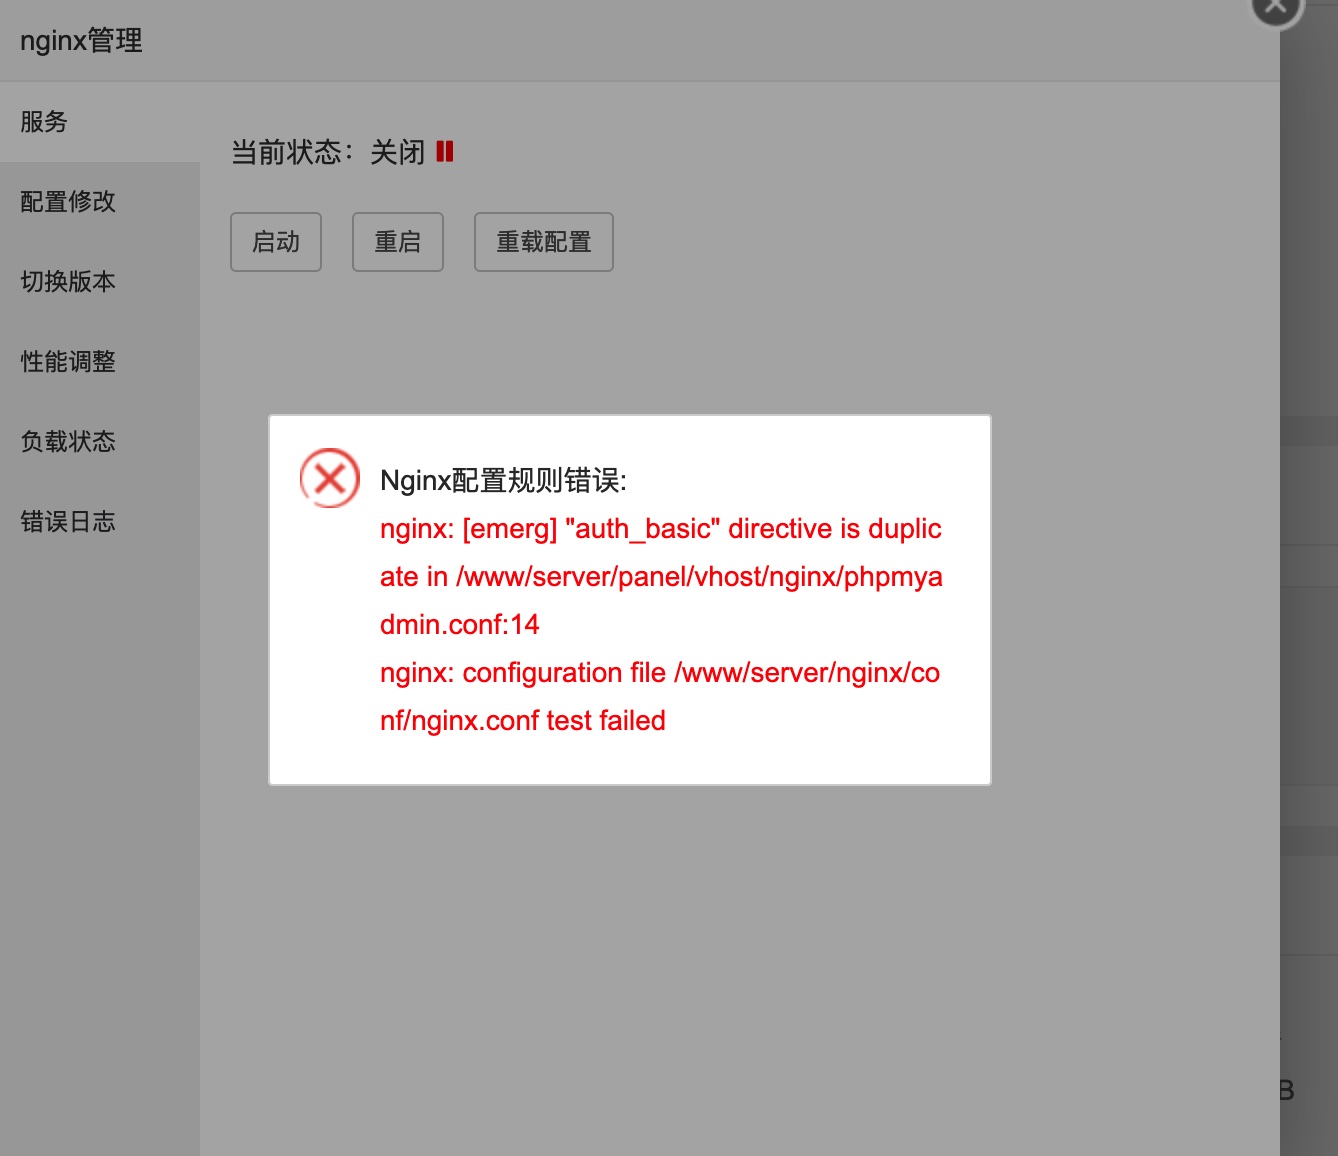Click the auth_basic duplicate error message

tap(661, 577)
